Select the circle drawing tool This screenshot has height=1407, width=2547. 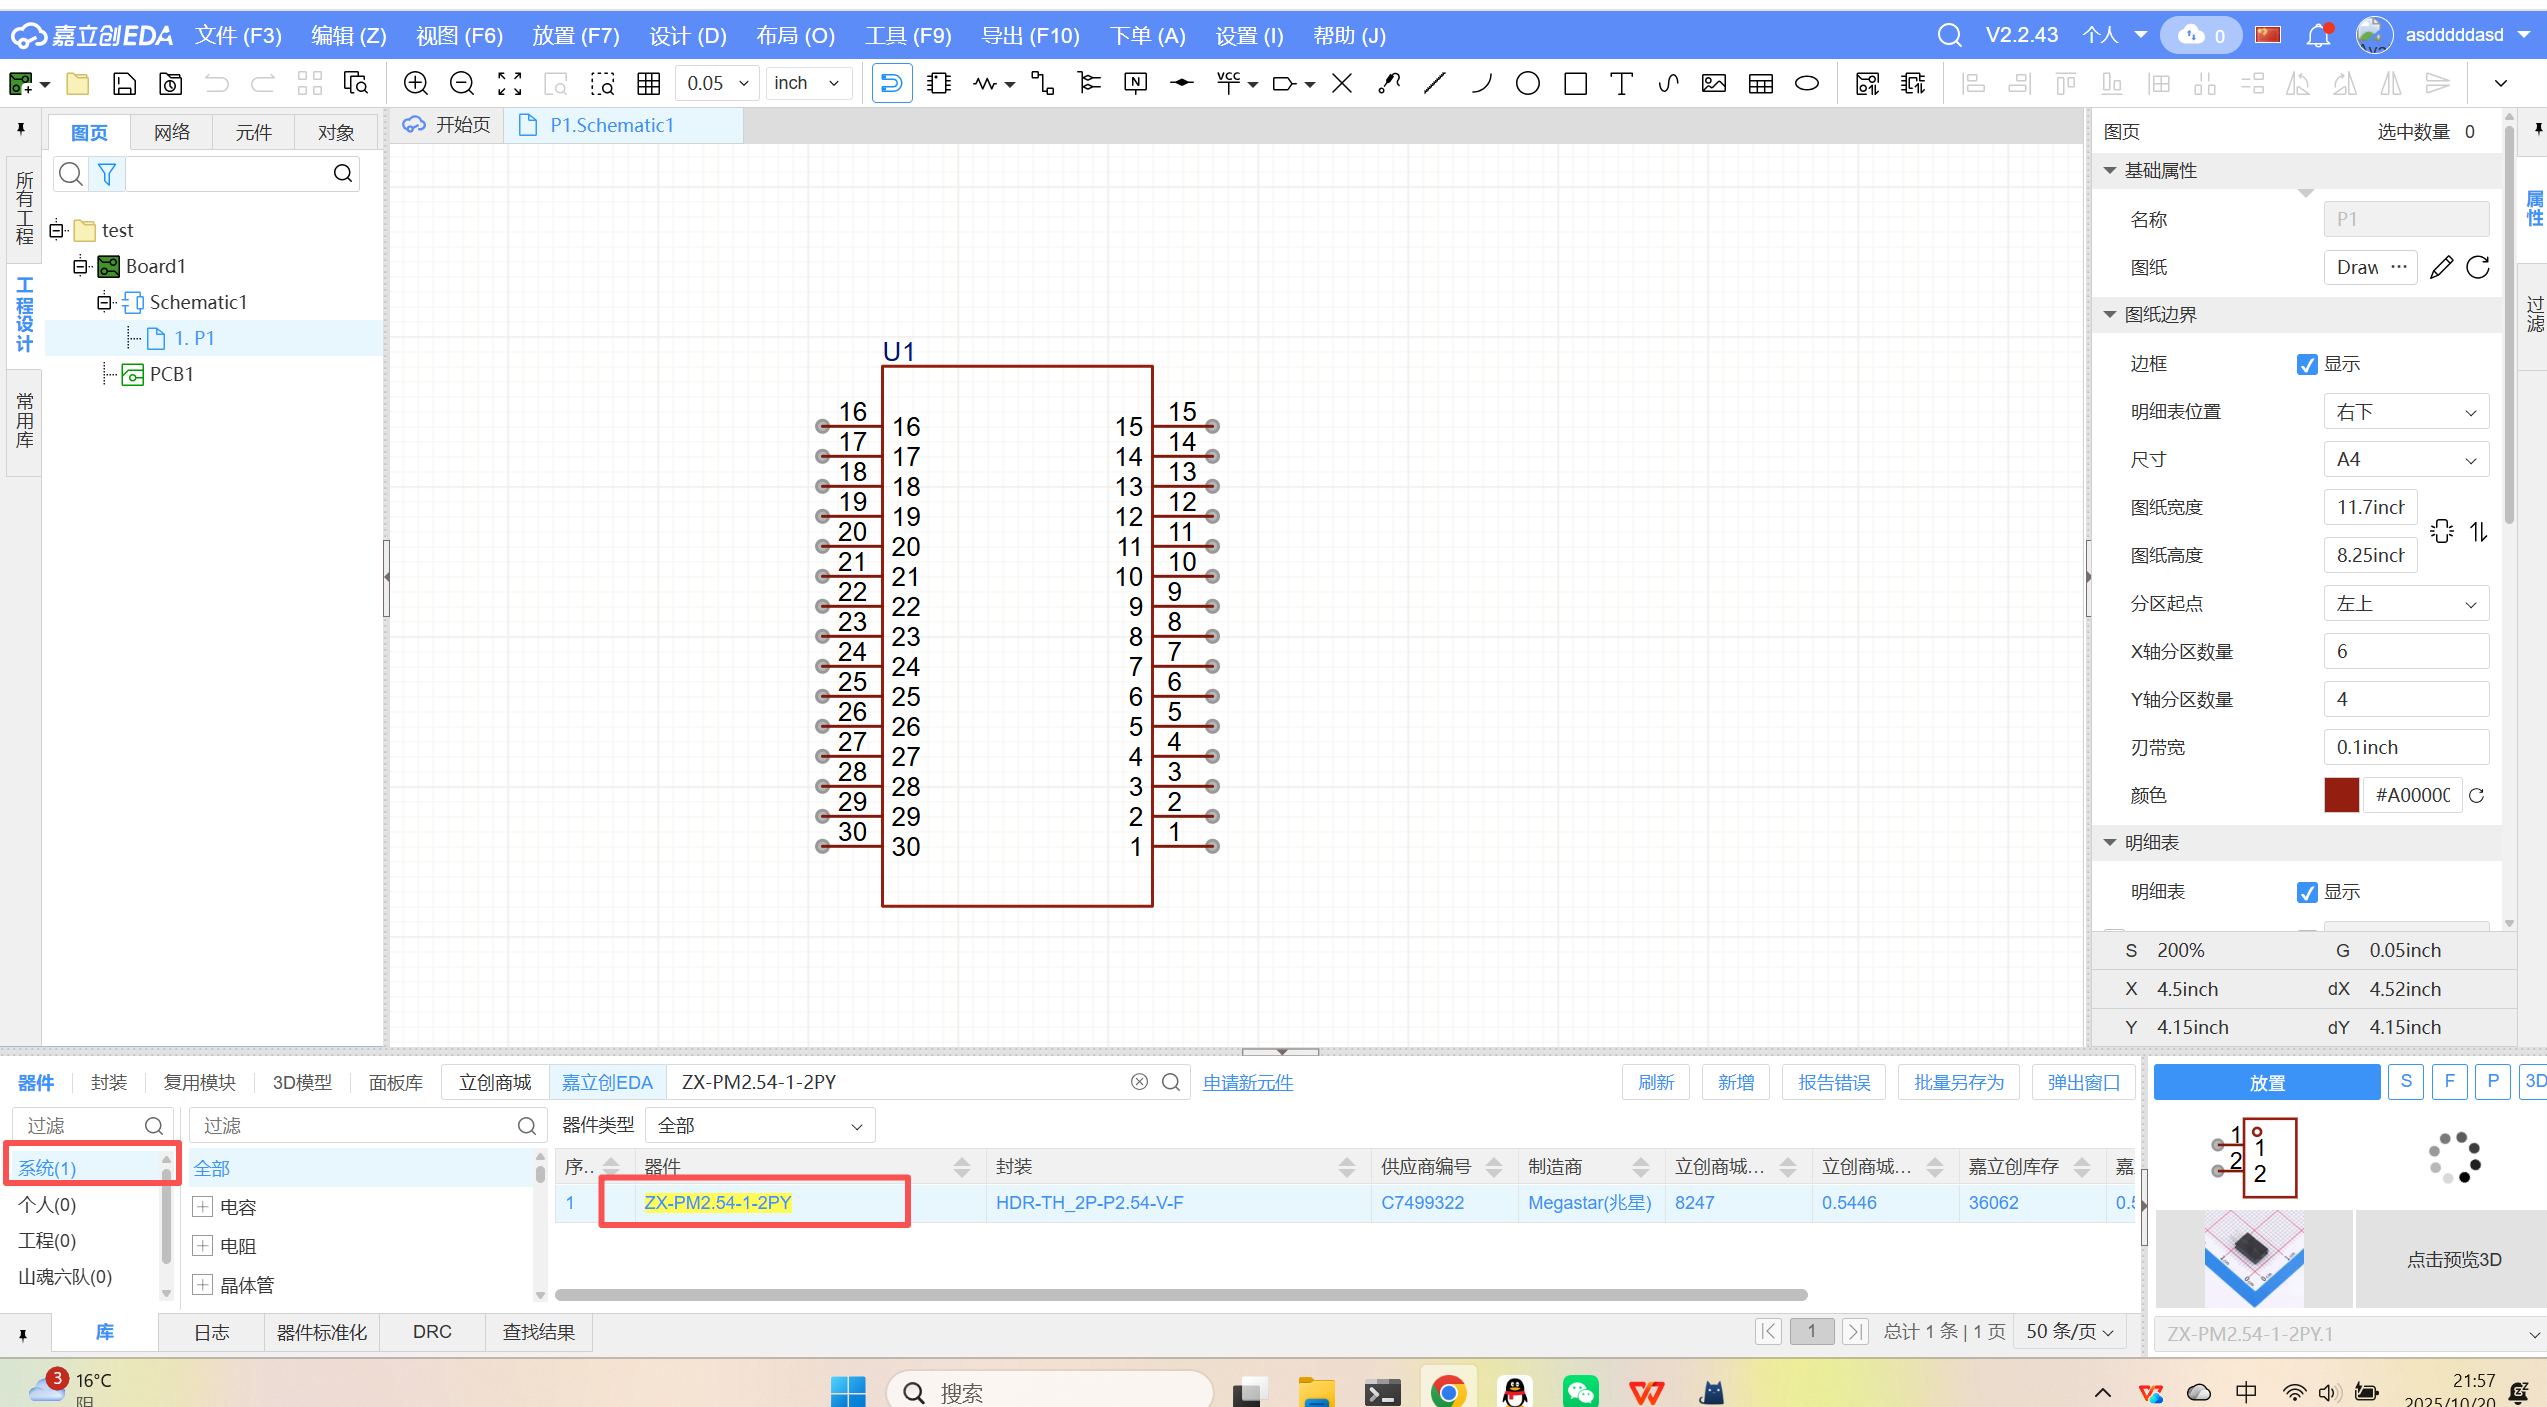click(x=1527, y=84)
